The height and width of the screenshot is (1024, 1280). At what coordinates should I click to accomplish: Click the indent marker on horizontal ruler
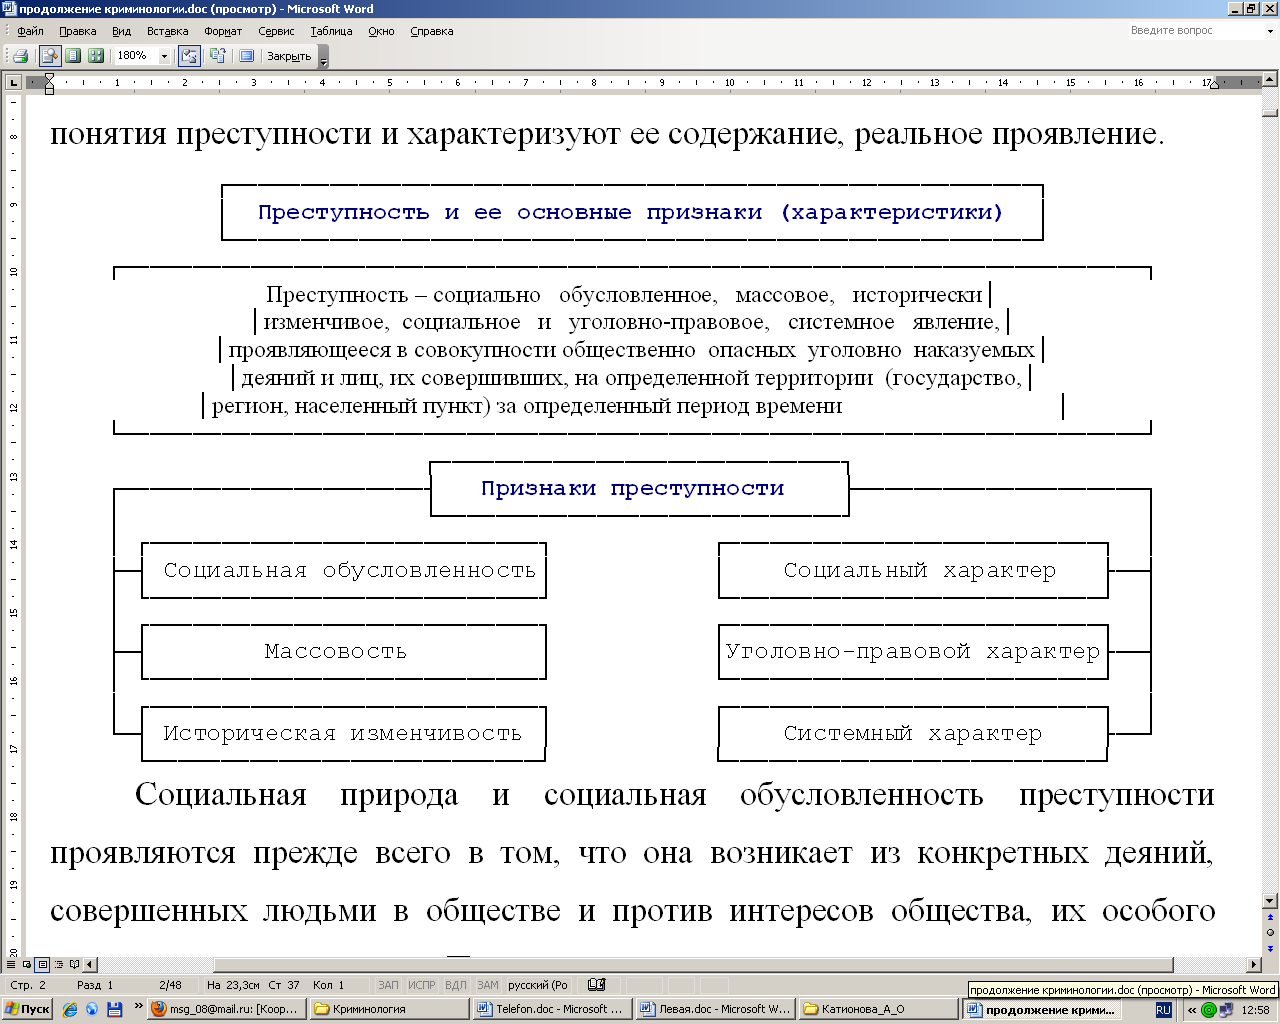tap(49, 83)
